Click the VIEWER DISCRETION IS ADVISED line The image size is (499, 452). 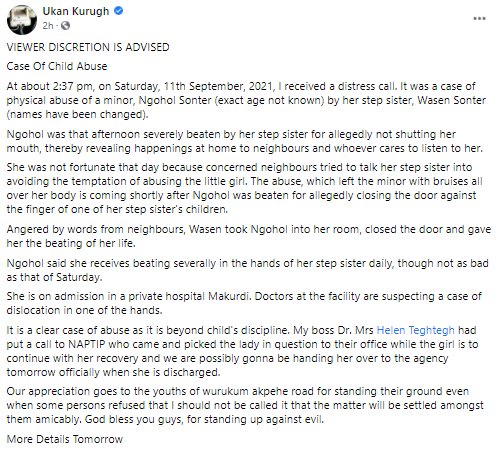(88, 47)
